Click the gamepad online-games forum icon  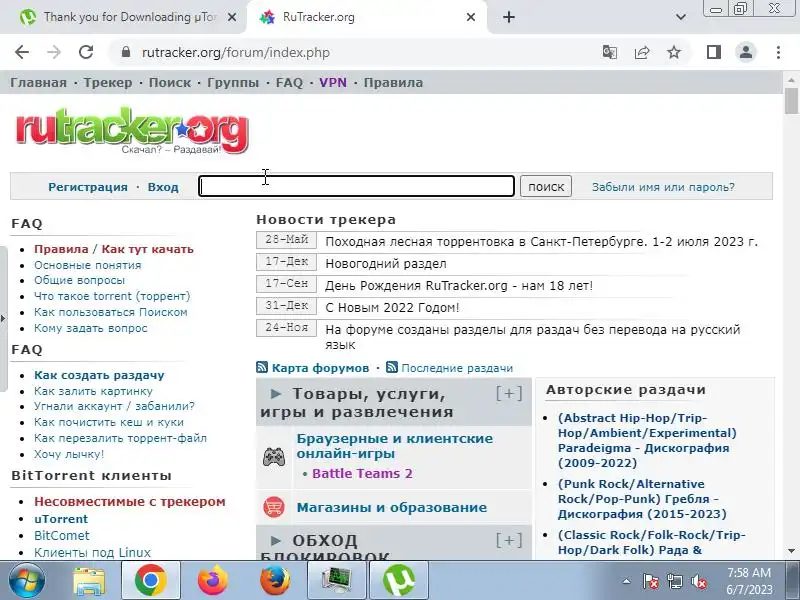(x=274, y=457)
